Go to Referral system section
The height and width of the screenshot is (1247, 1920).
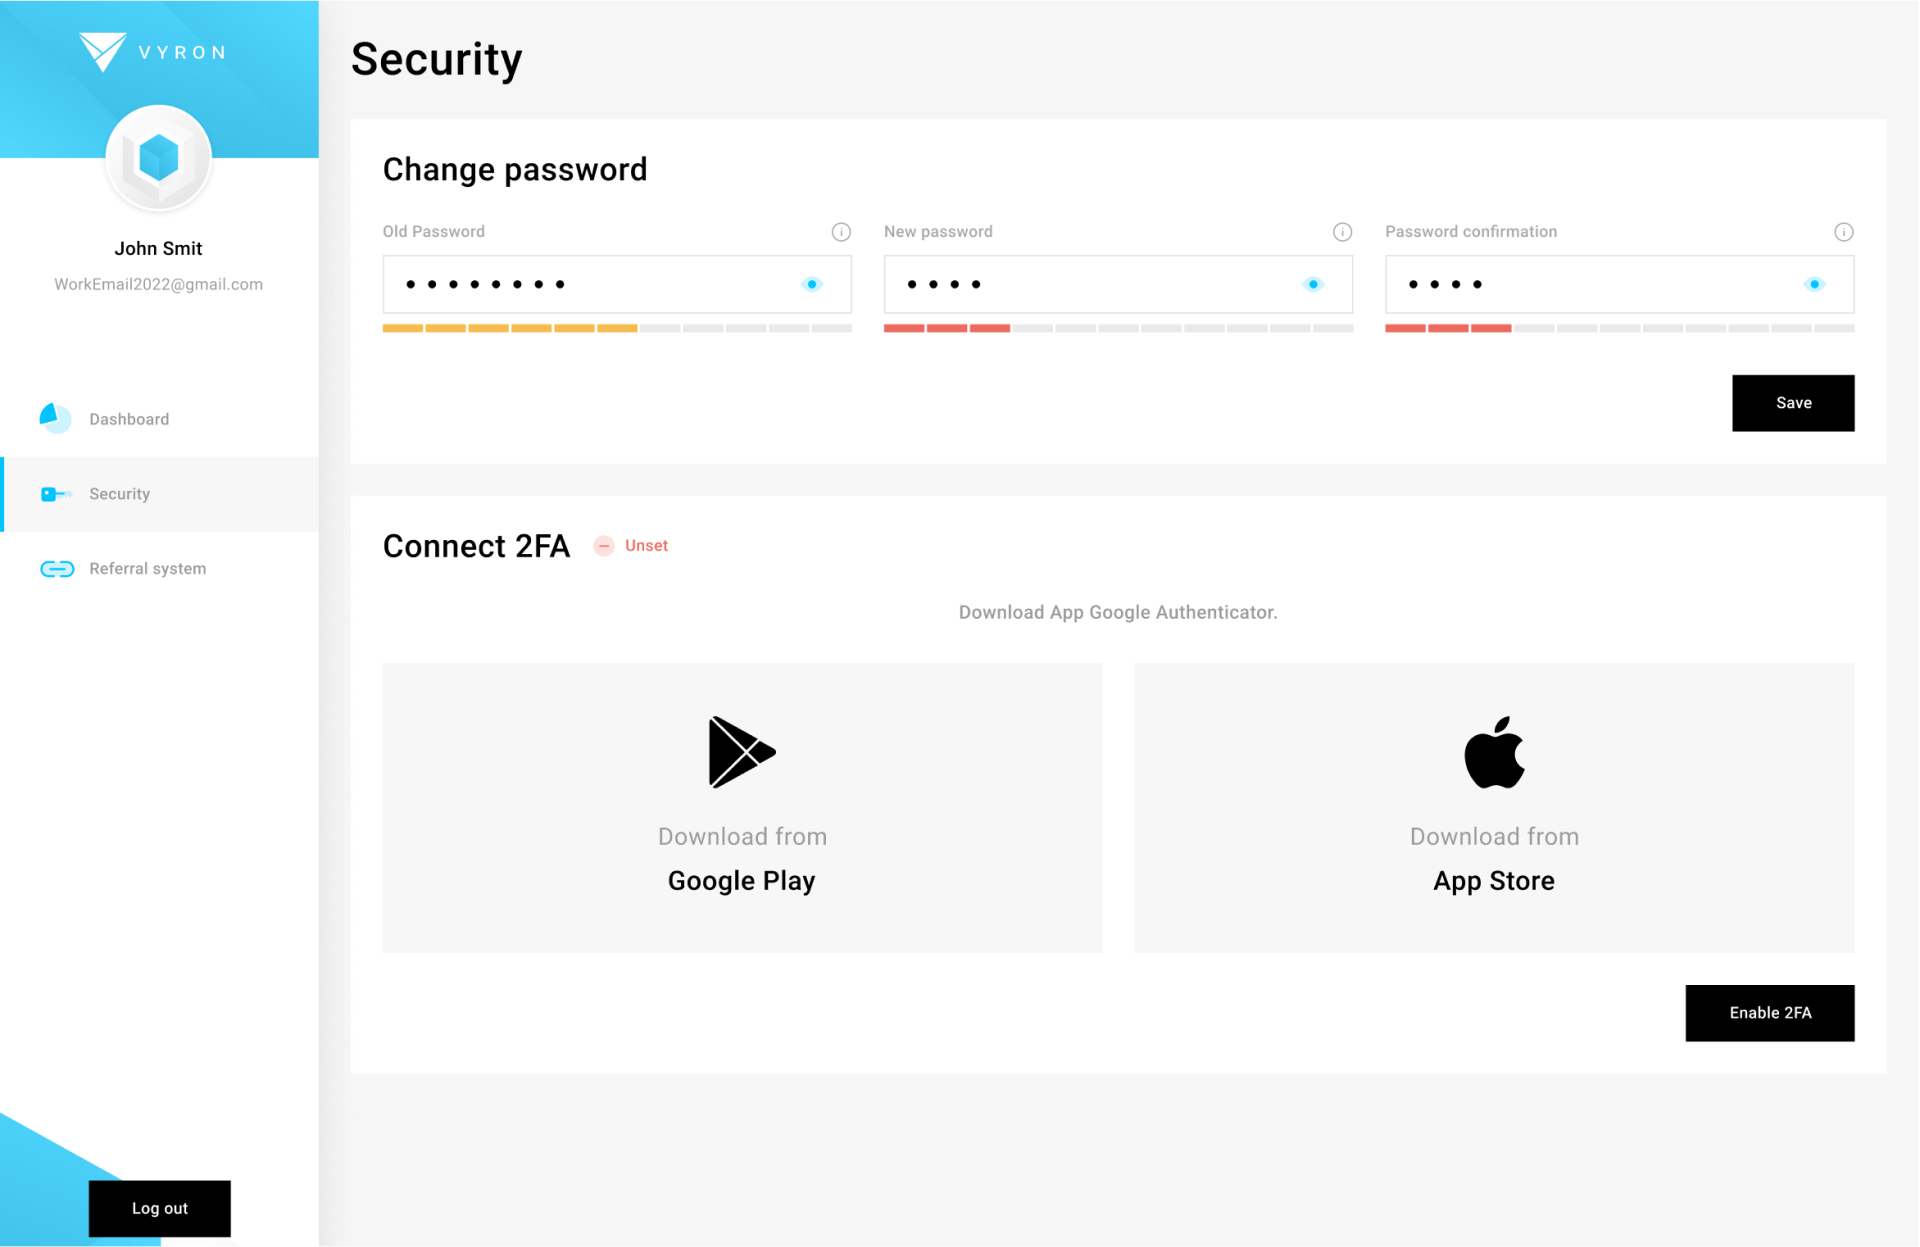pyautogui.click(x=147, y=569)
